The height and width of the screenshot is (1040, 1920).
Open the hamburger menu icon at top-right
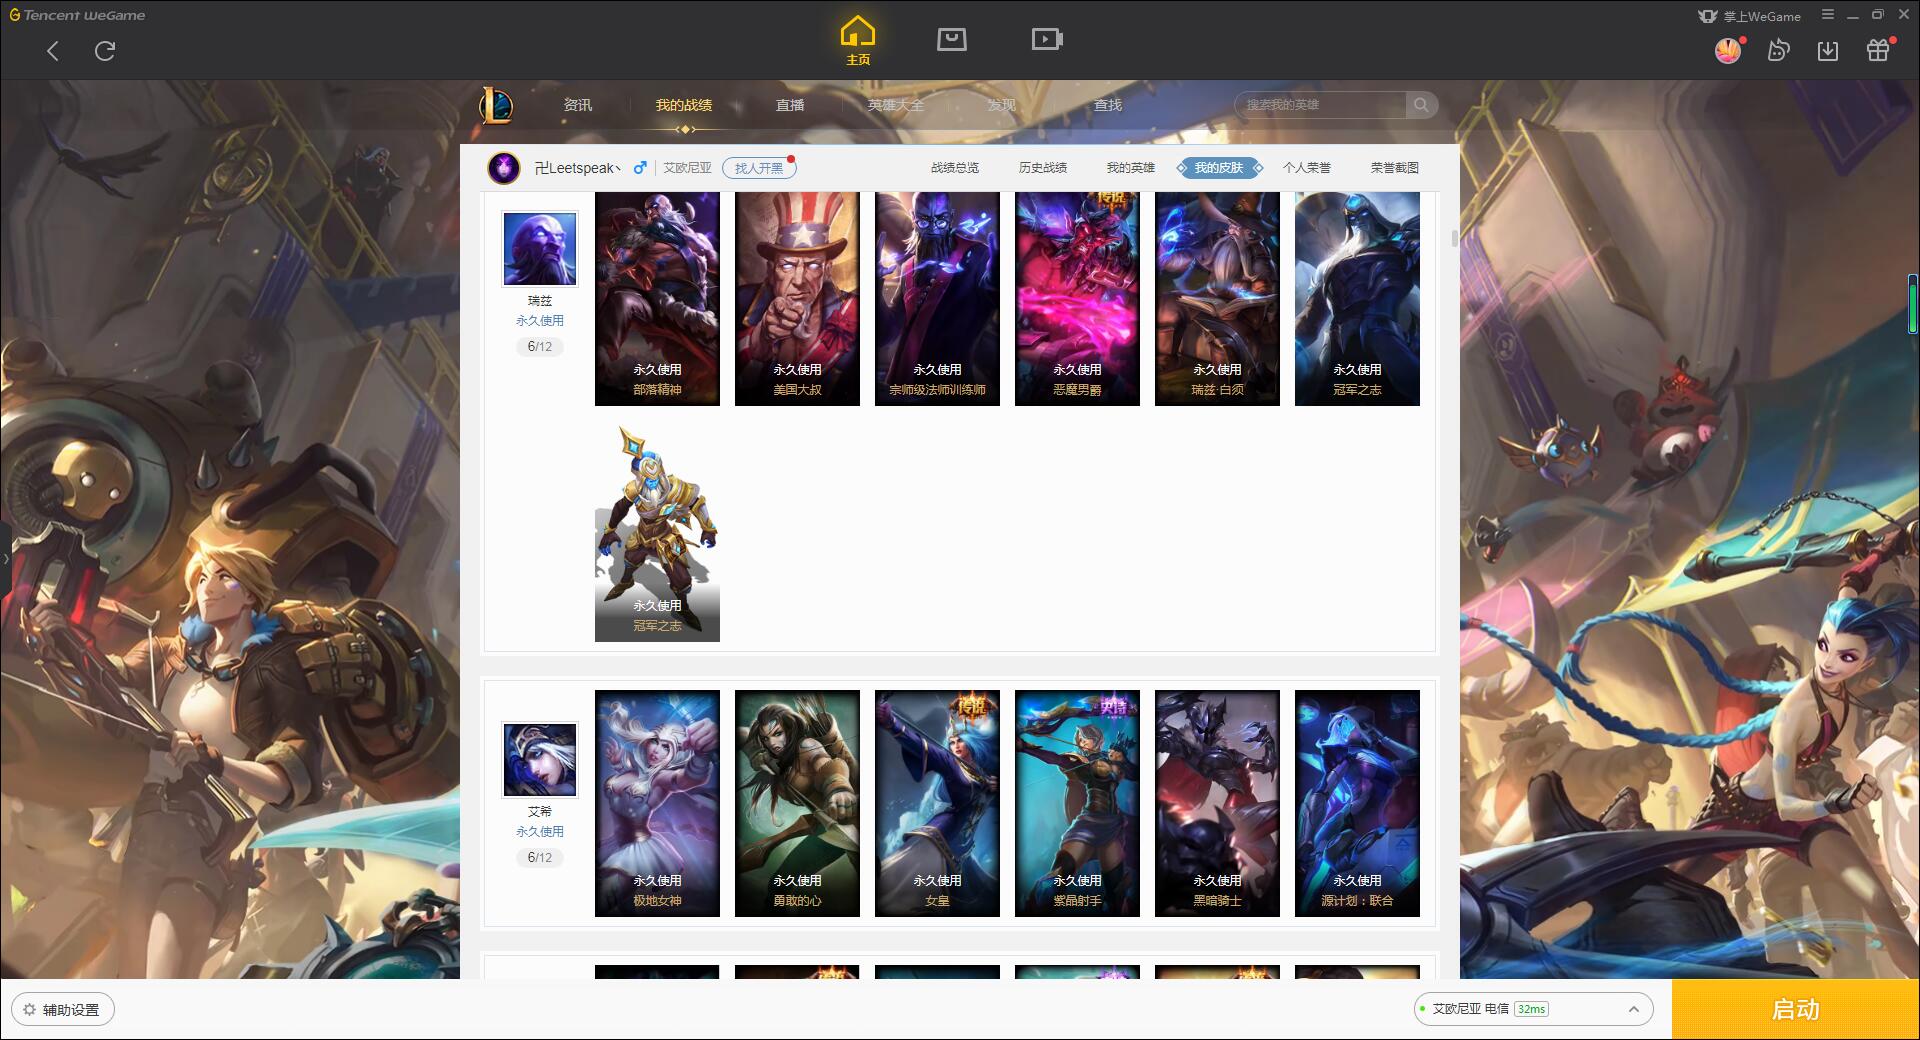tap(1828, 15)
